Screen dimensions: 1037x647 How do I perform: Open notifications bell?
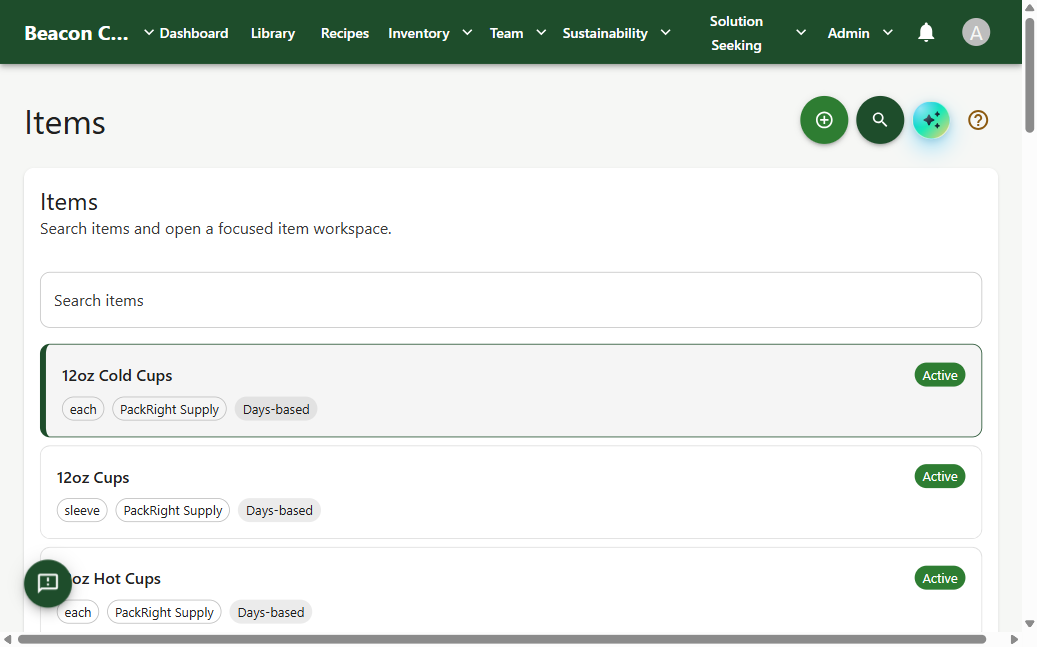[926, 32]
